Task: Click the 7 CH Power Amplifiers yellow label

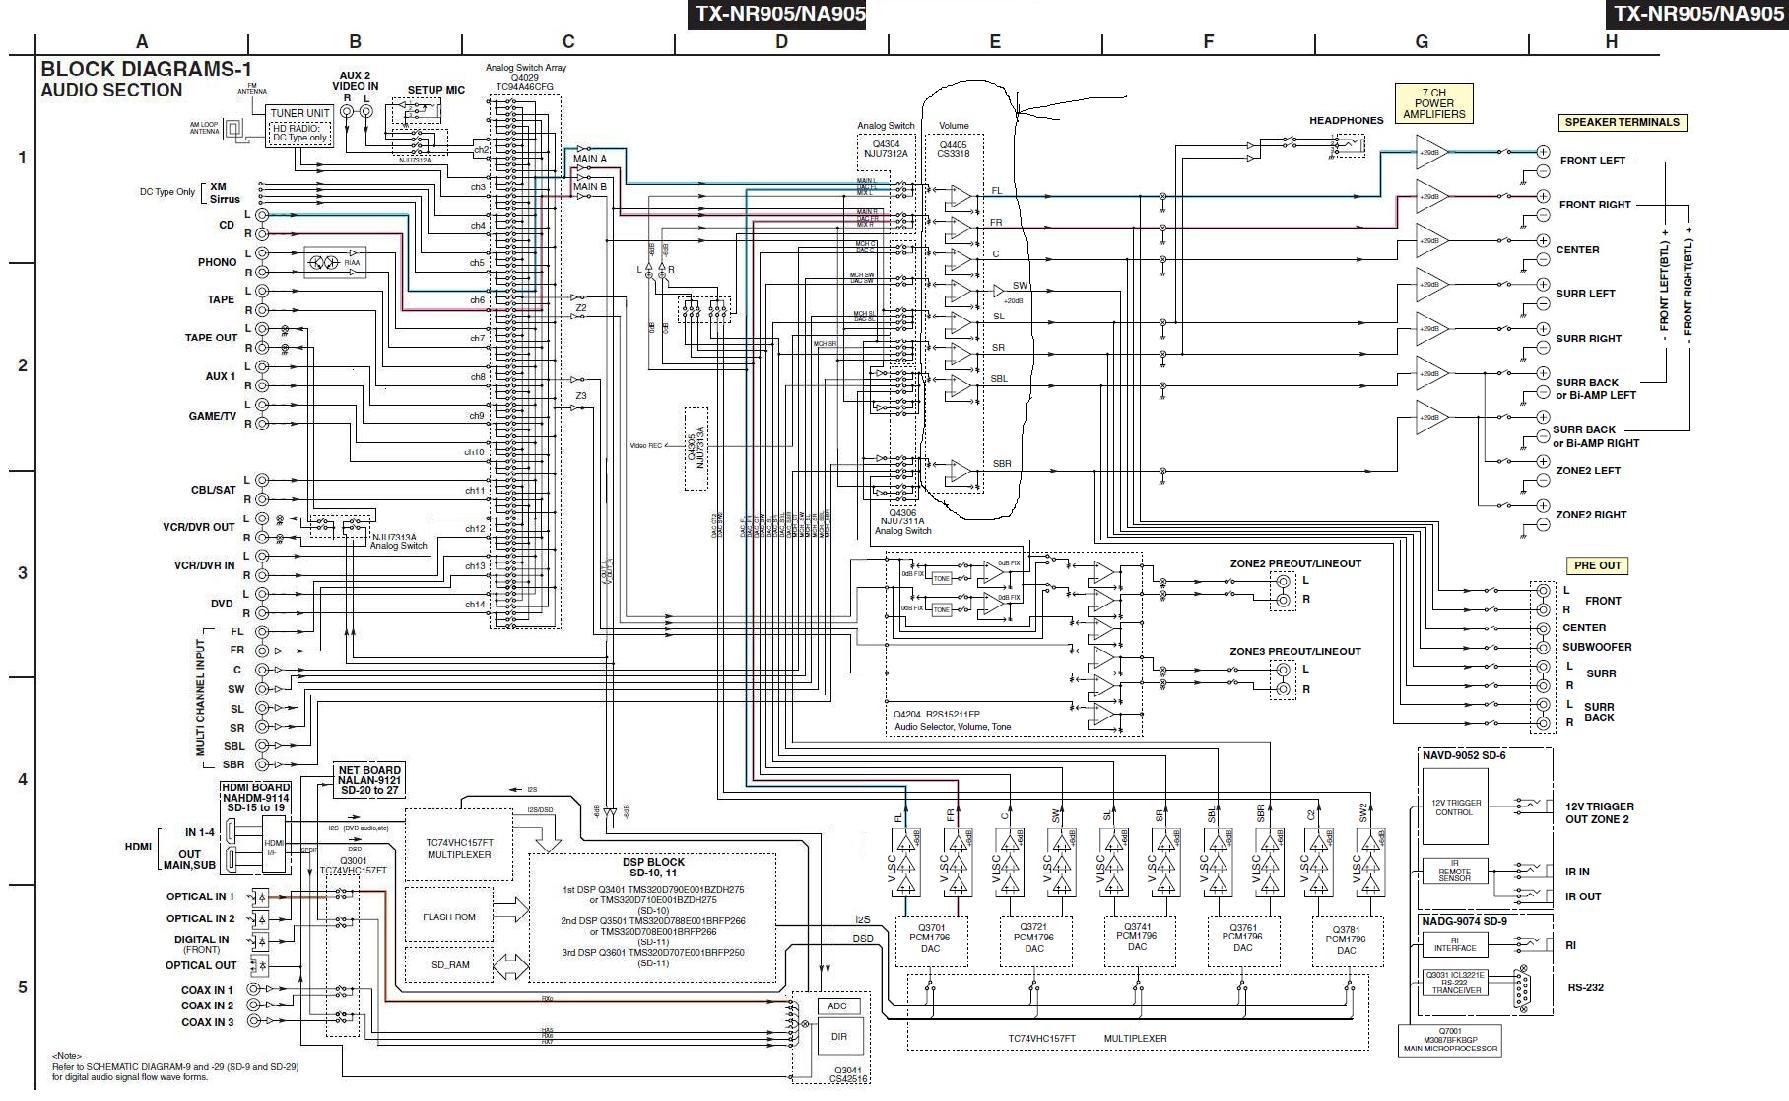Action: point(1433,103)
